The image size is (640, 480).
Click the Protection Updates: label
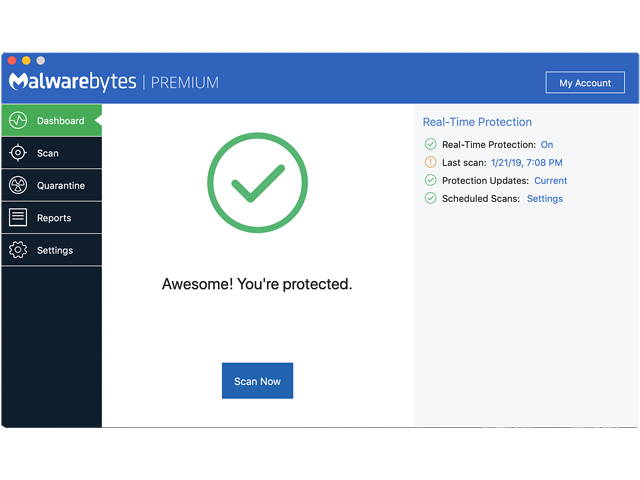pos(485,180)
